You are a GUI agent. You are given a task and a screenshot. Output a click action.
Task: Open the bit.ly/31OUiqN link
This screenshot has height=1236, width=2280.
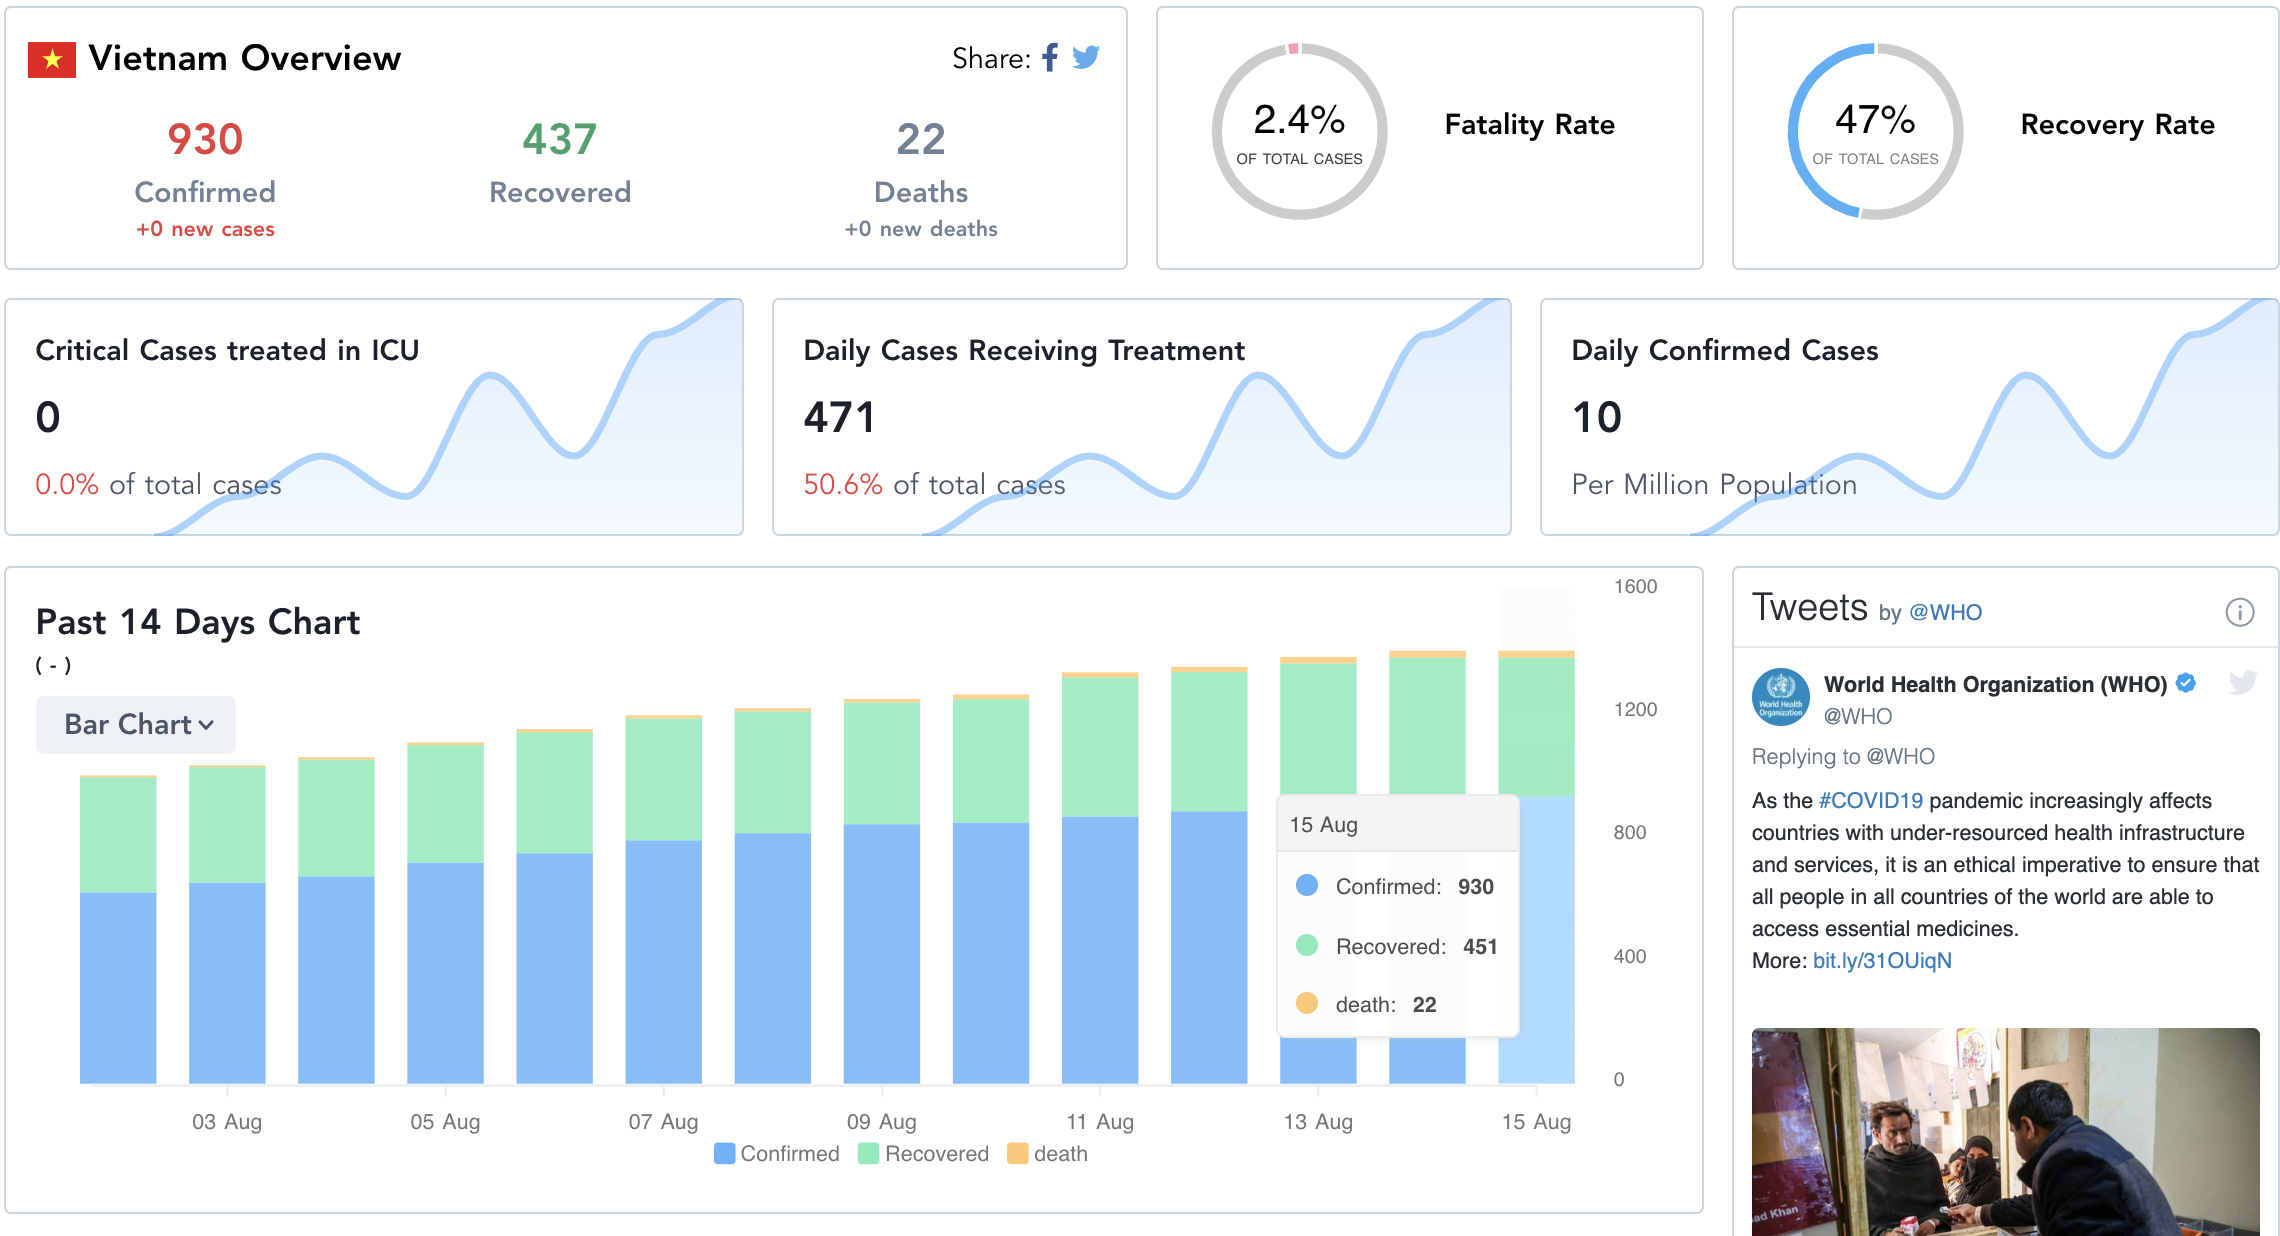click(x=1882, y=961)
